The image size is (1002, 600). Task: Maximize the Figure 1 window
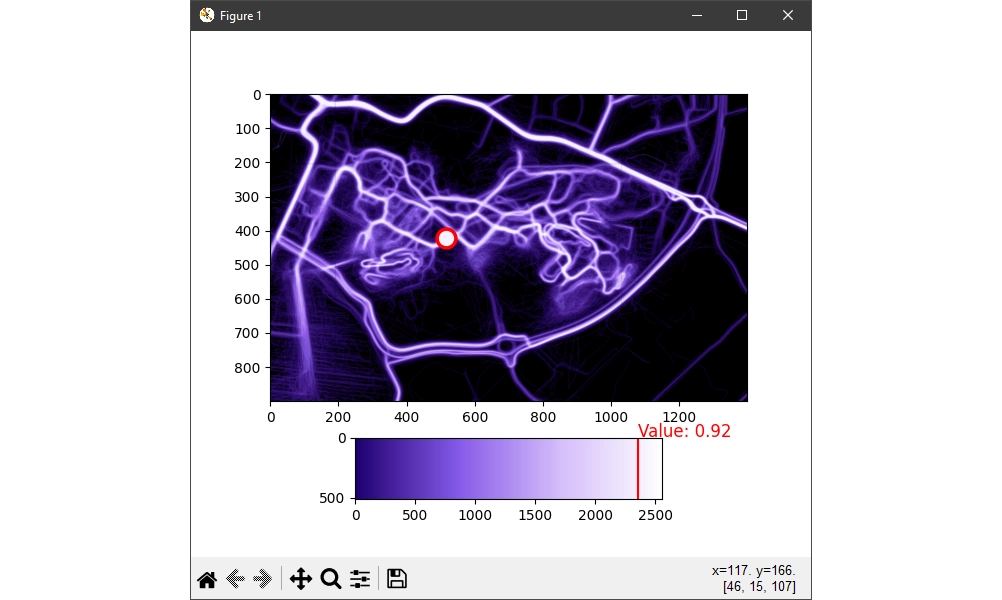pos(742,15)
